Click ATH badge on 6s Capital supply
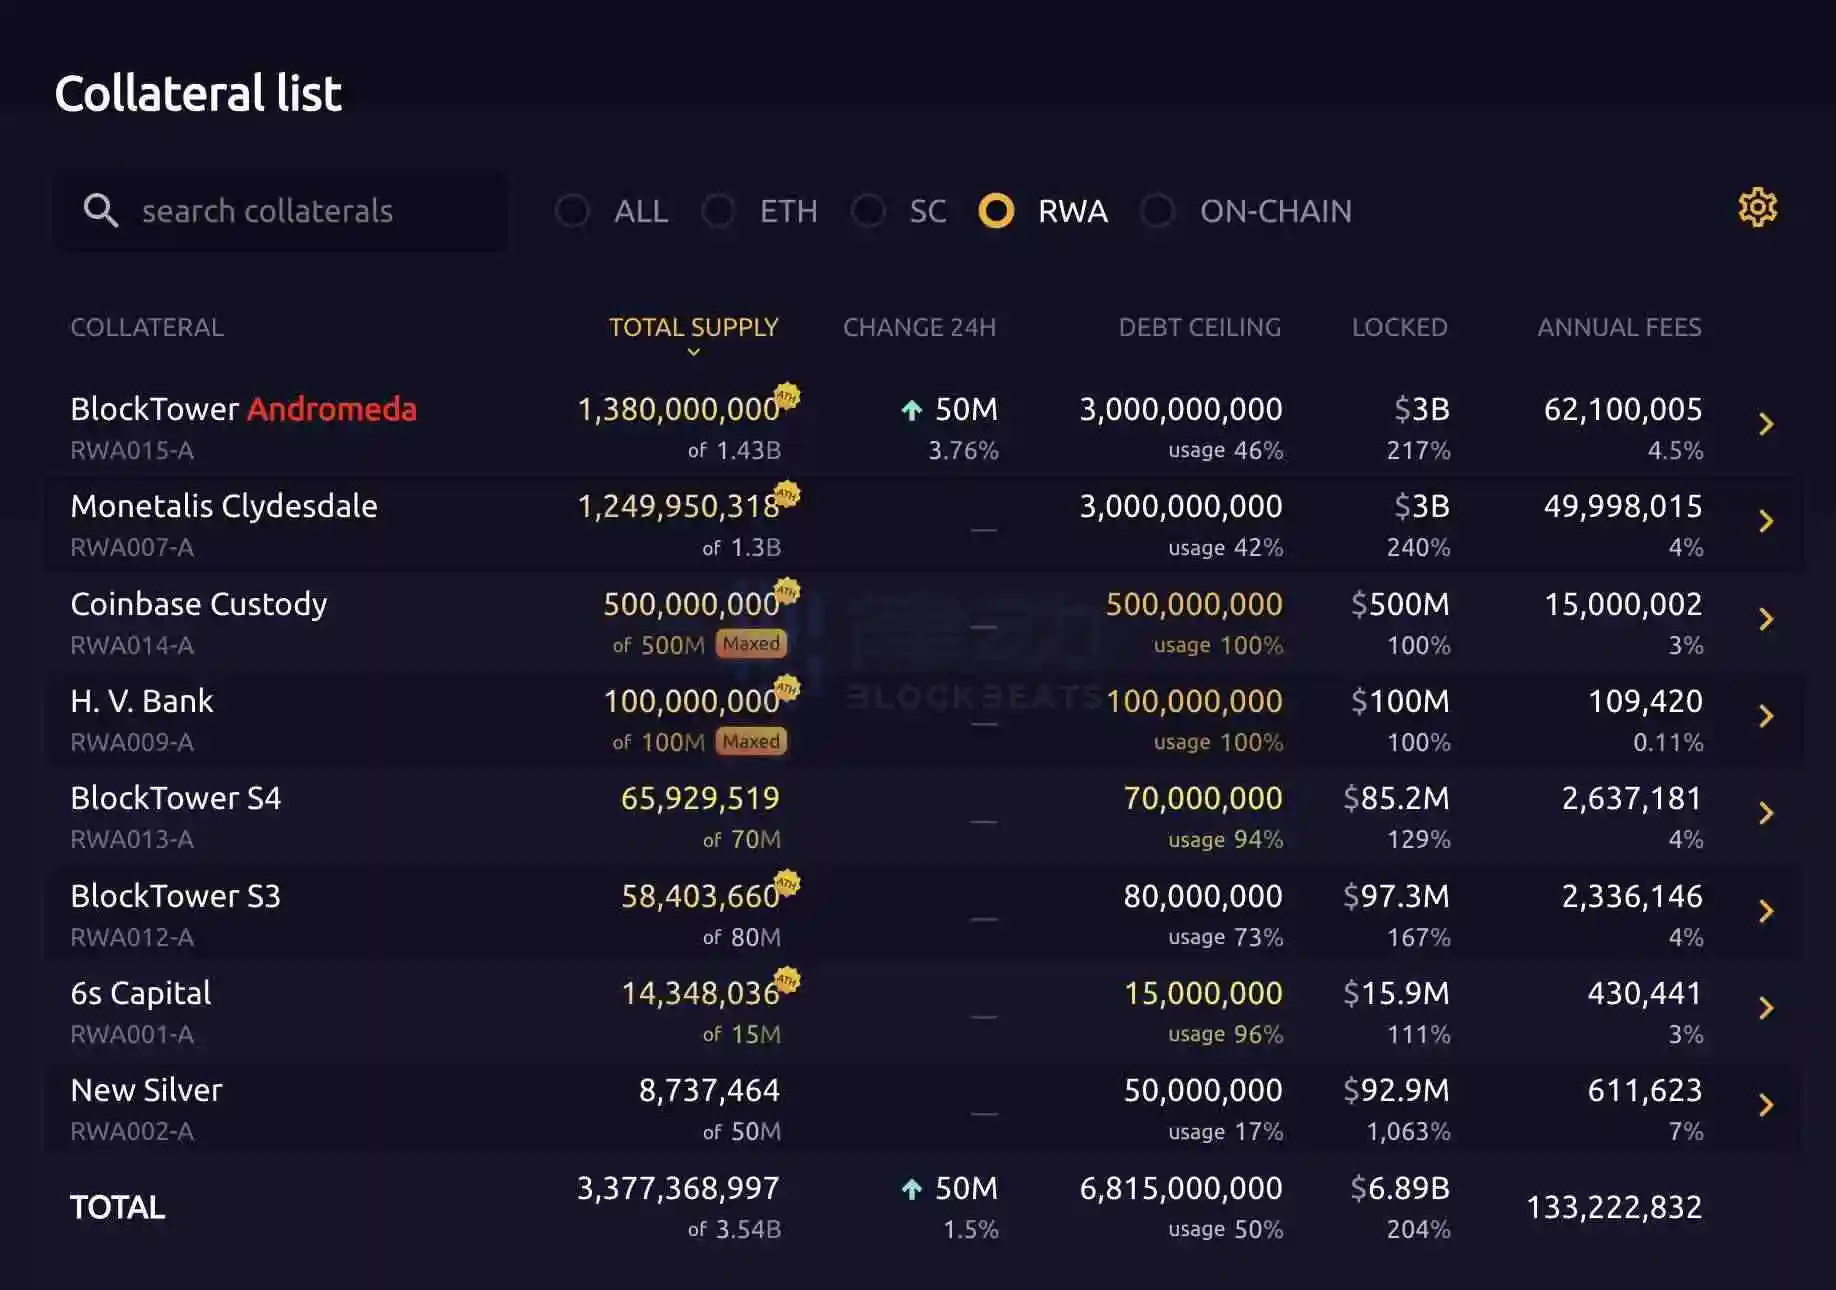The height and width of the screenshot is (1290, 1836). pos(787,980)
